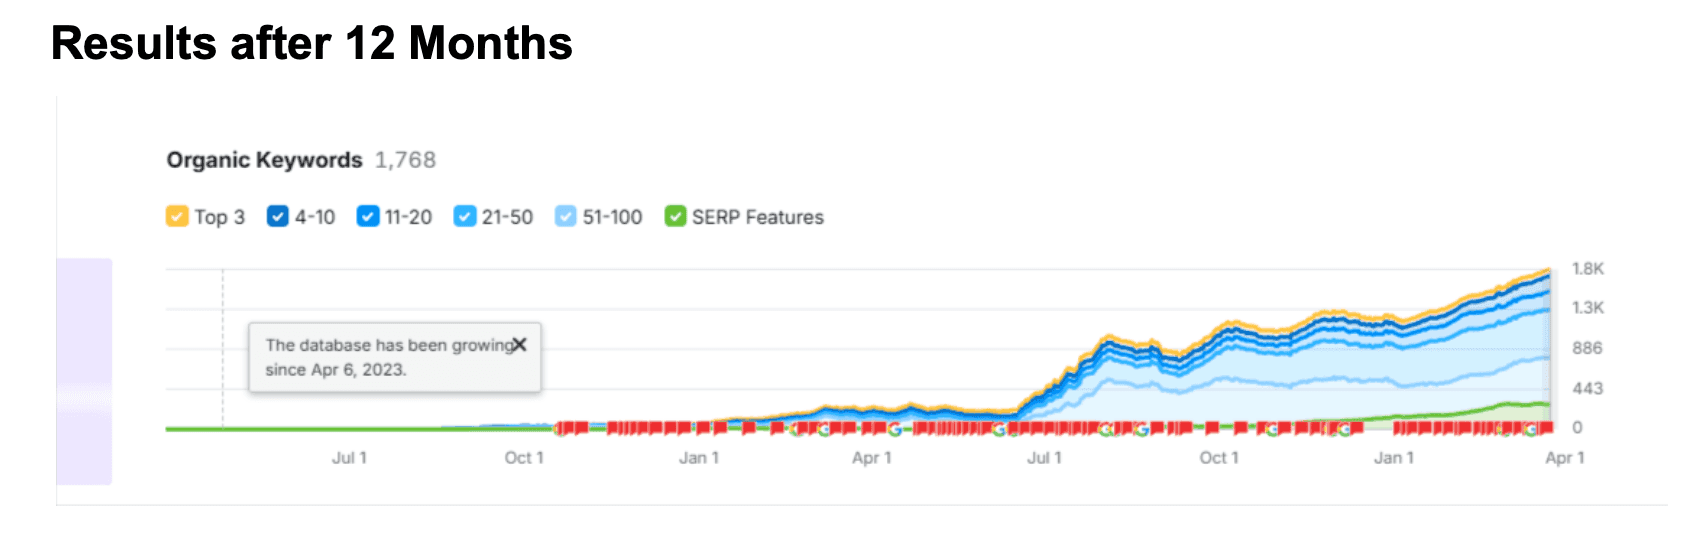
Task: Click the yellow peak at chart's right end
Action: [1547, 270]
